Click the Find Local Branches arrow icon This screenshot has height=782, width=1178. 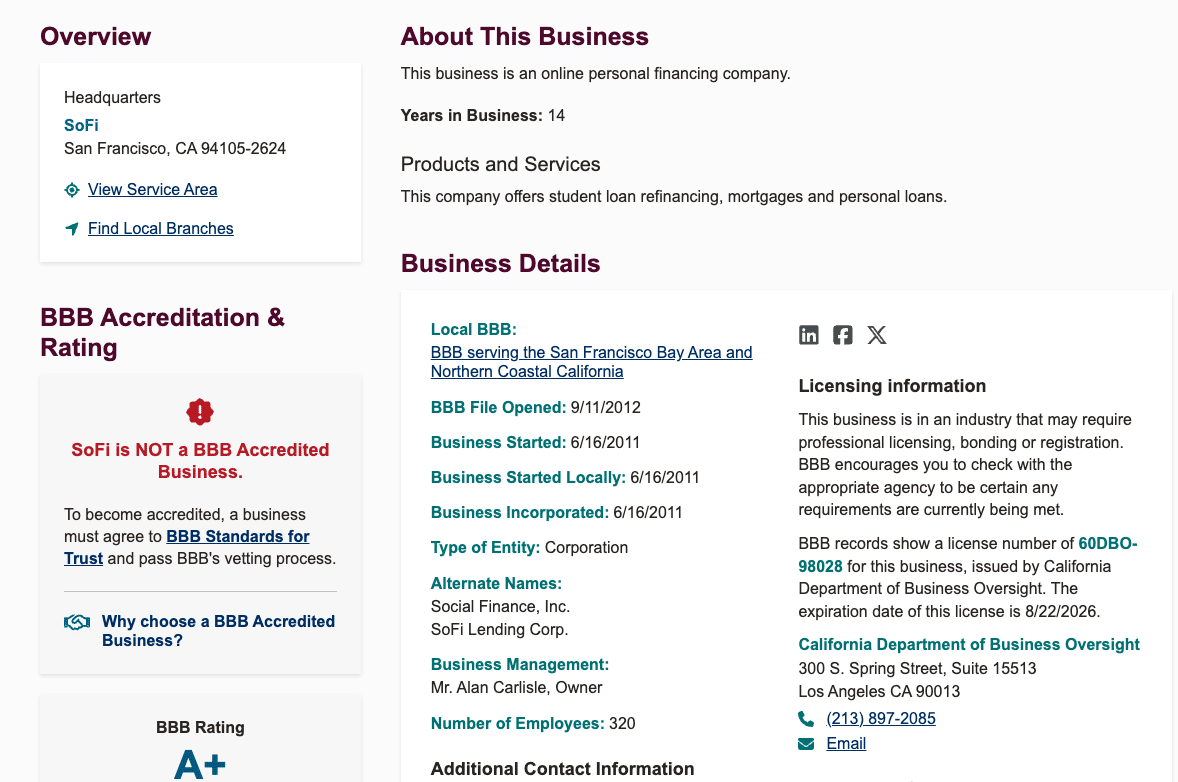[71, 228]
